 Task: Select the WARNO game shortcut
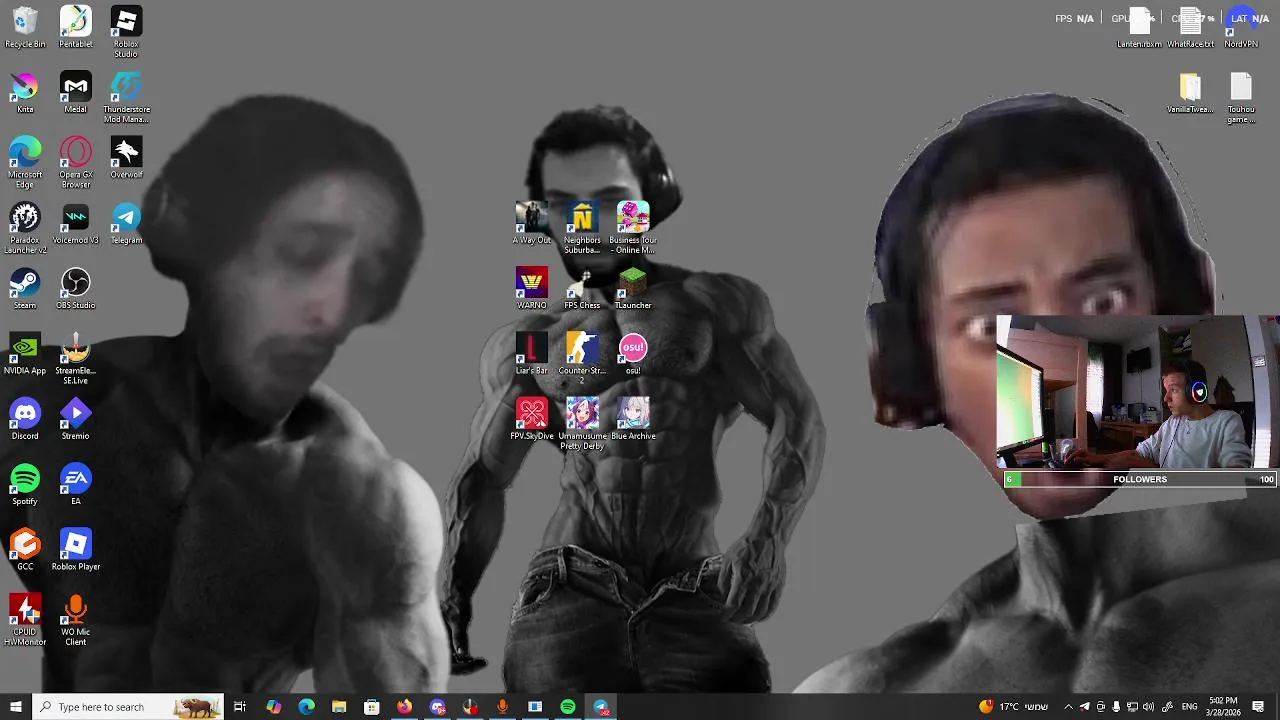tap(532, 288)
